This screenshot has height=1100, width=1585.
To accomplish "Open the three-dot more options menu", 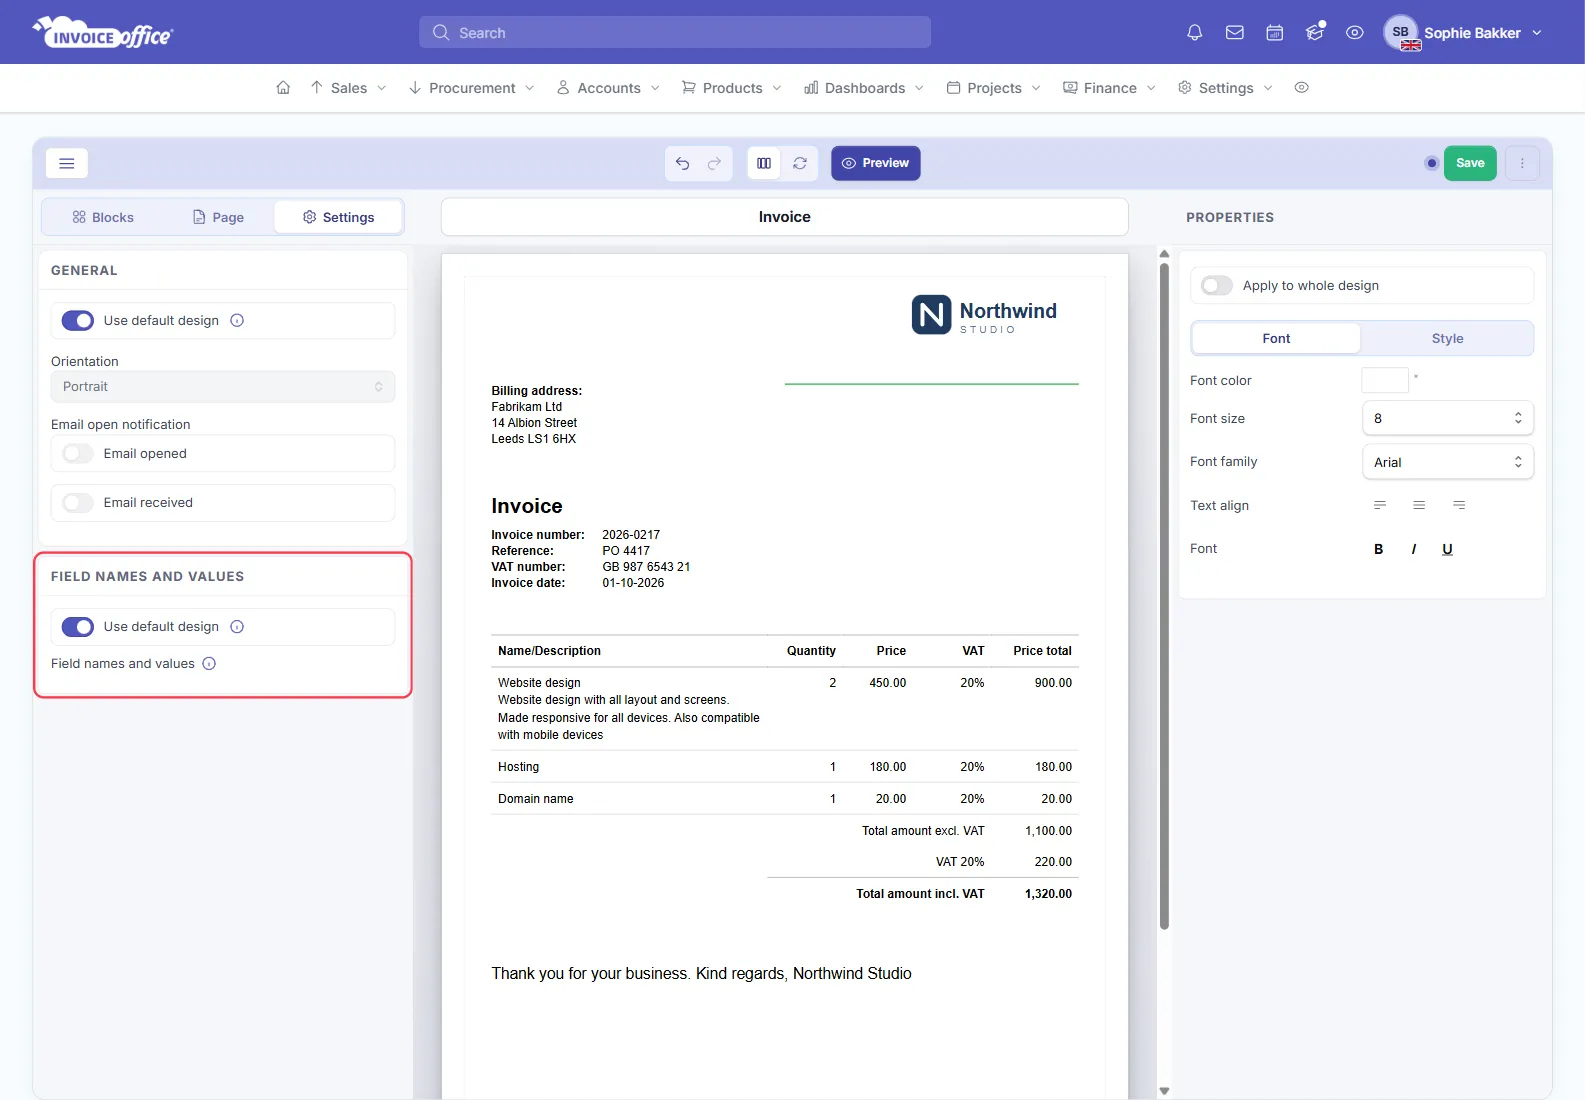I will coord(1522,163).
